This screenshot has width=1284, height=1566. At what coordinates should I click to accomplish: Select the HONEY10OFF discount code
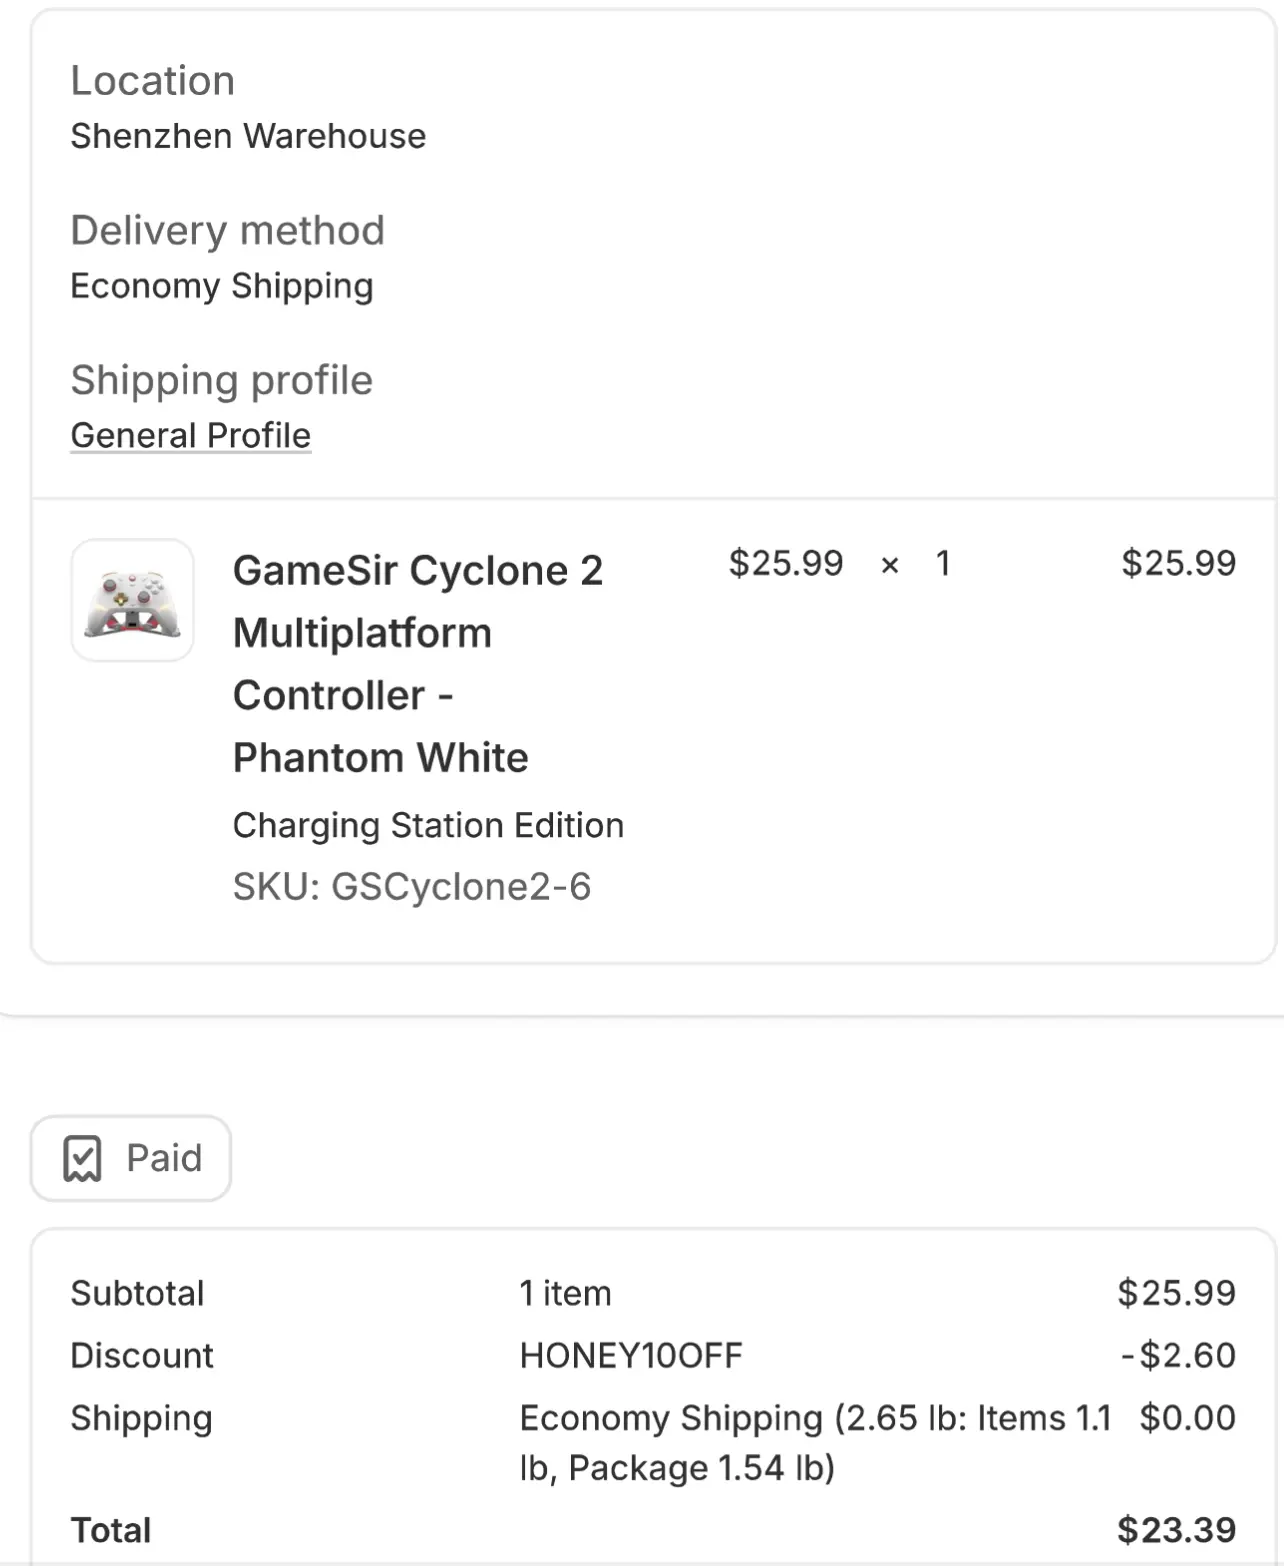point(631,1355)
